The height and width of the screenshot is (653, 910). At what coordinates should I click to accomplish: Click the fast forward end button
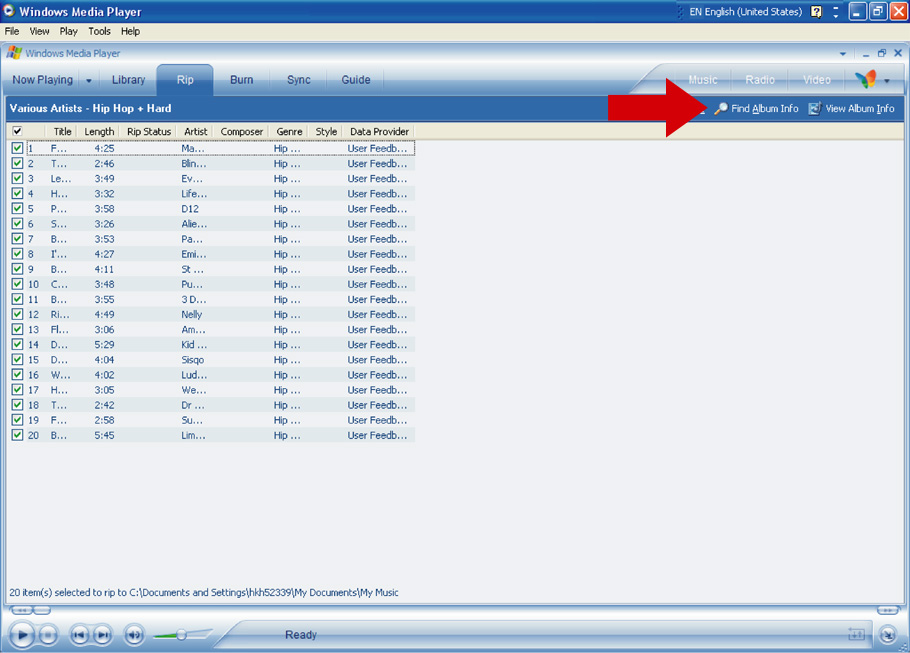887,610
